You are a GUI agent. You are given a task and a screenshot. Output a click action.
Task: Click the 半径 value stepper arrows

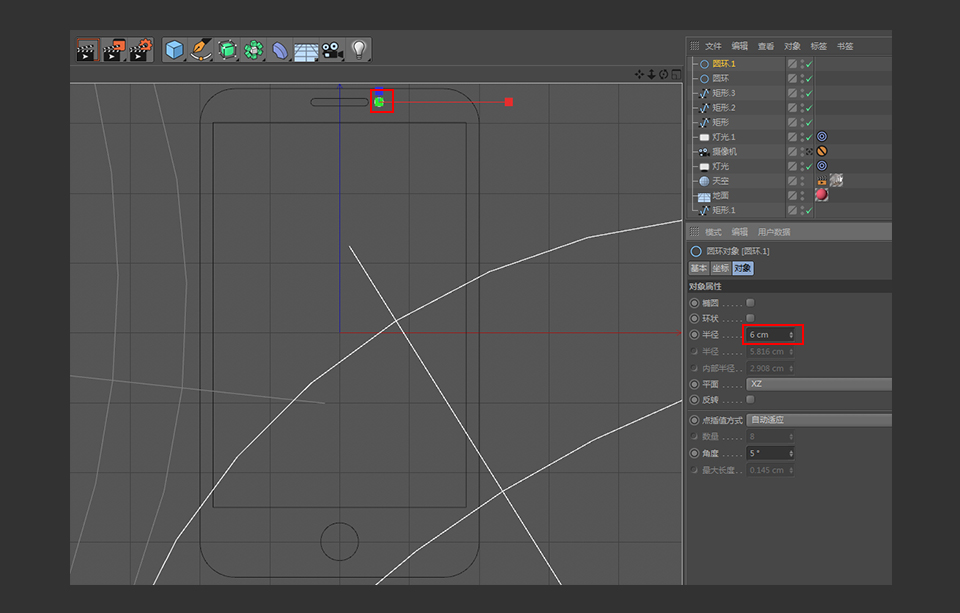tap(793, 334)
